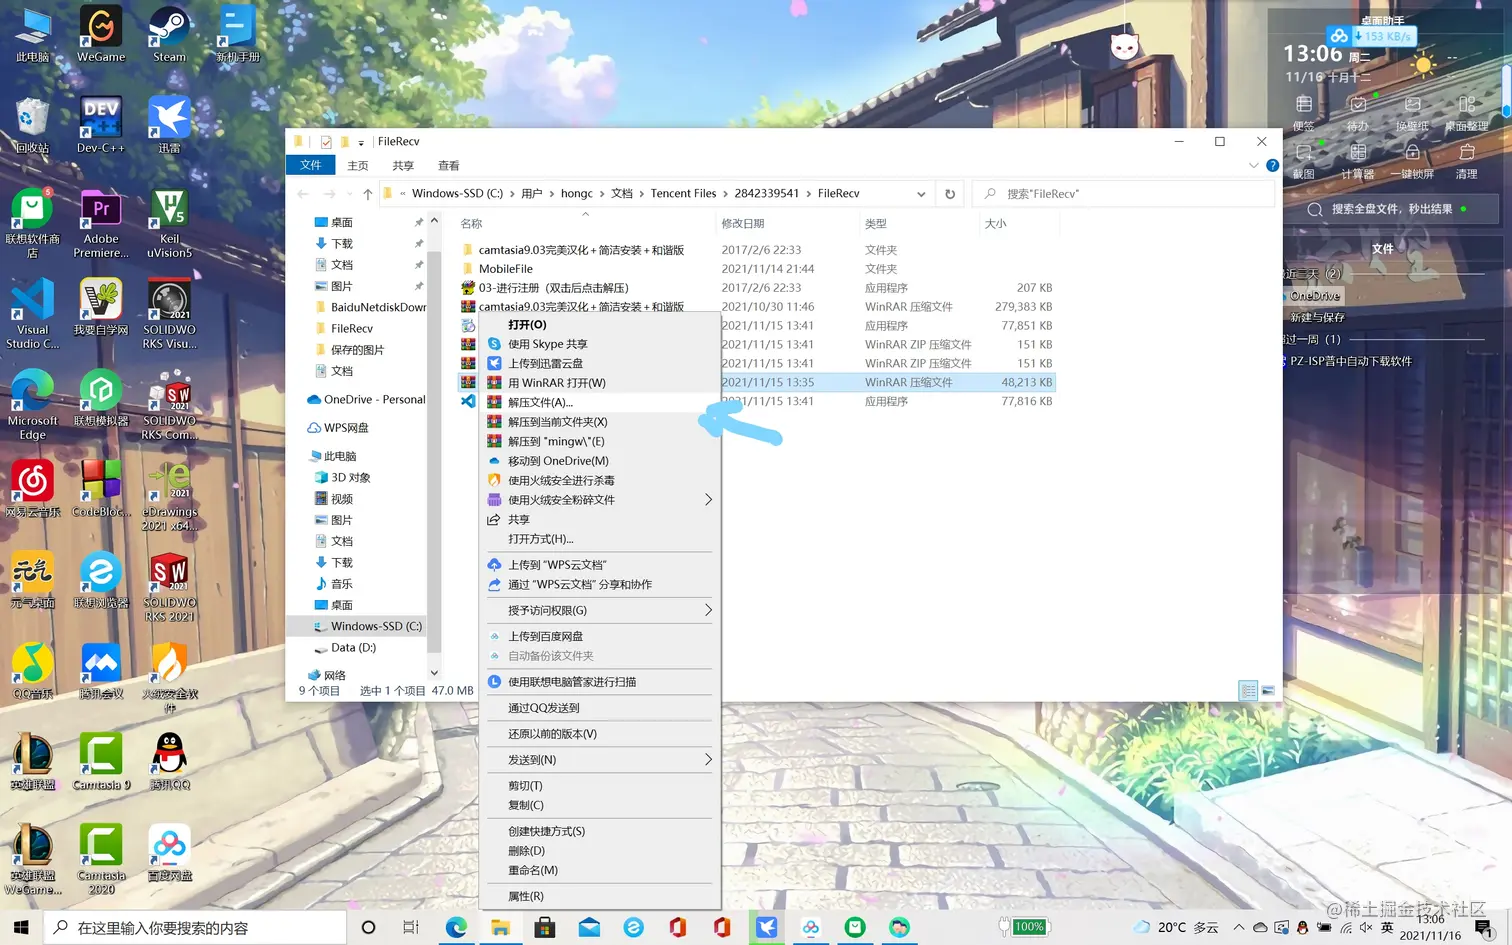Screen dimensions: 1512x945
Task: Open PZ-ISP普中自动下载软件 in assistant file list
Action: [1350, 361]
